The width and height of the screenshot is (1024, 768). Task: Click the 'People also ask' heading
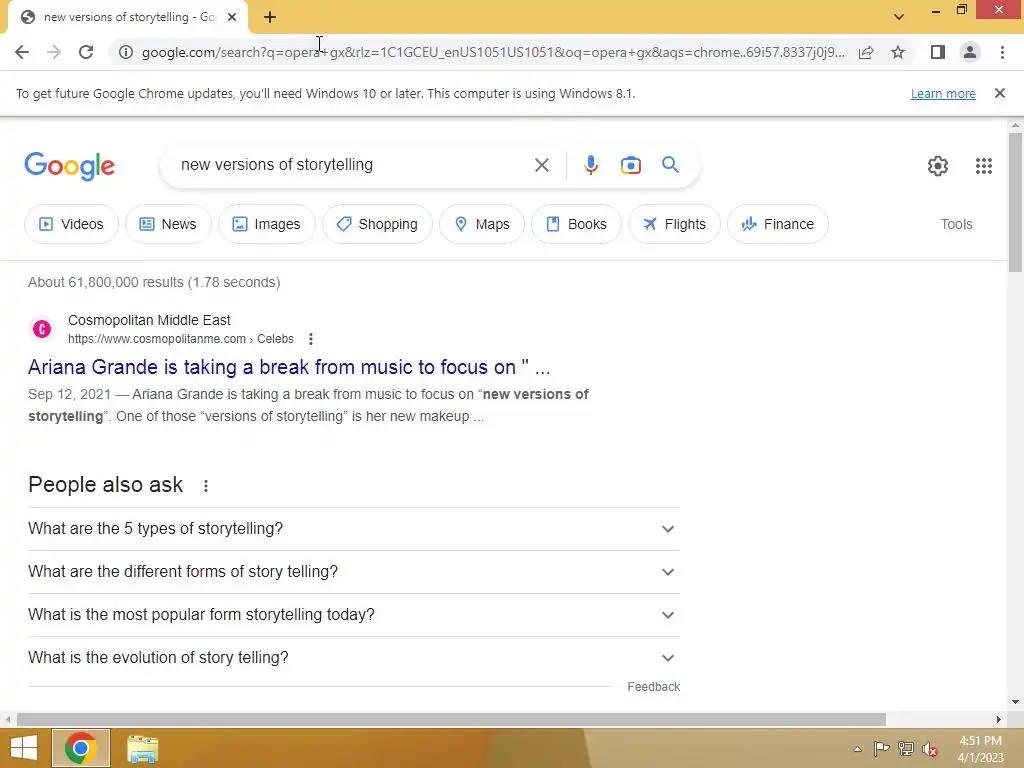click(105, 485)
